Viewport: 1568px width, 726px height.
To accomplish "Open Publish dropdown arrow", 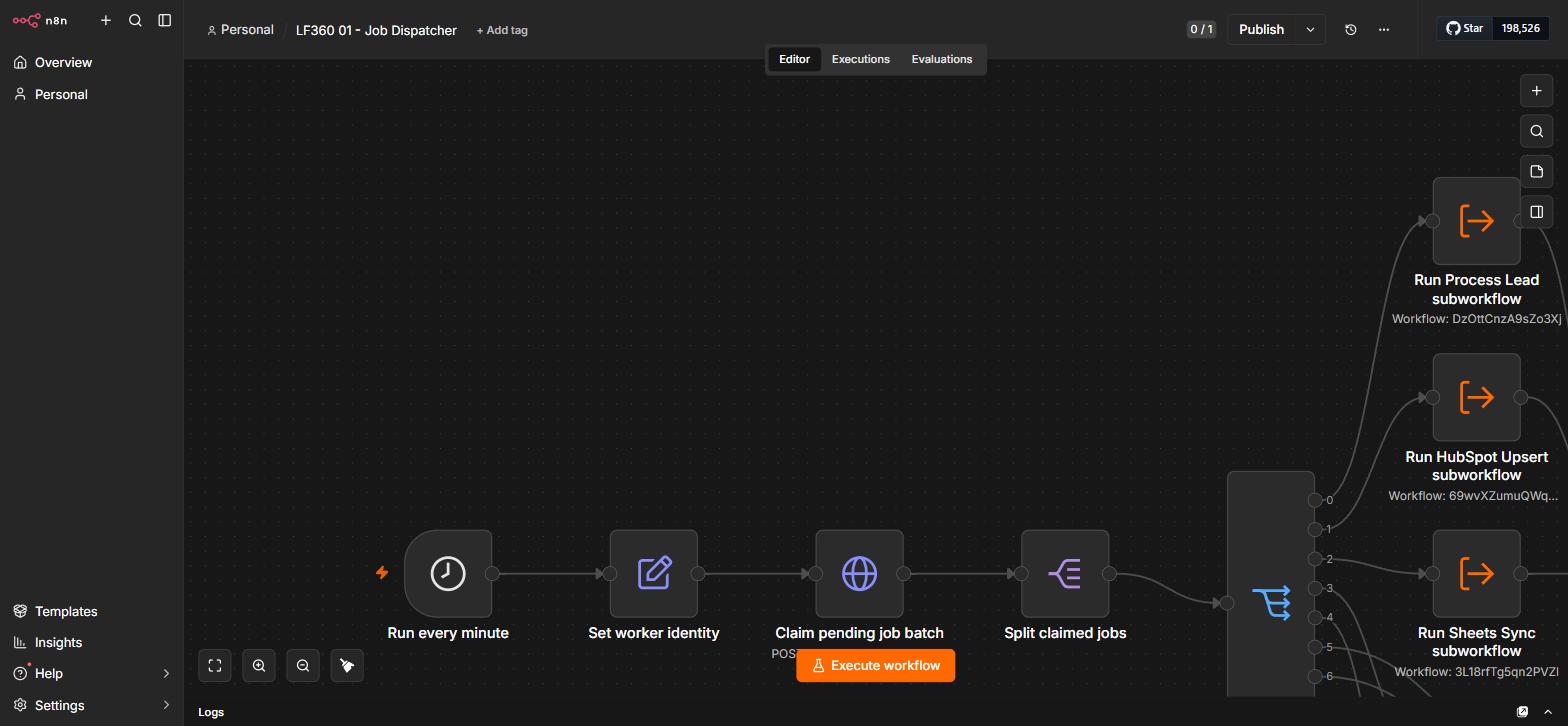I will tap(1310, 29).
